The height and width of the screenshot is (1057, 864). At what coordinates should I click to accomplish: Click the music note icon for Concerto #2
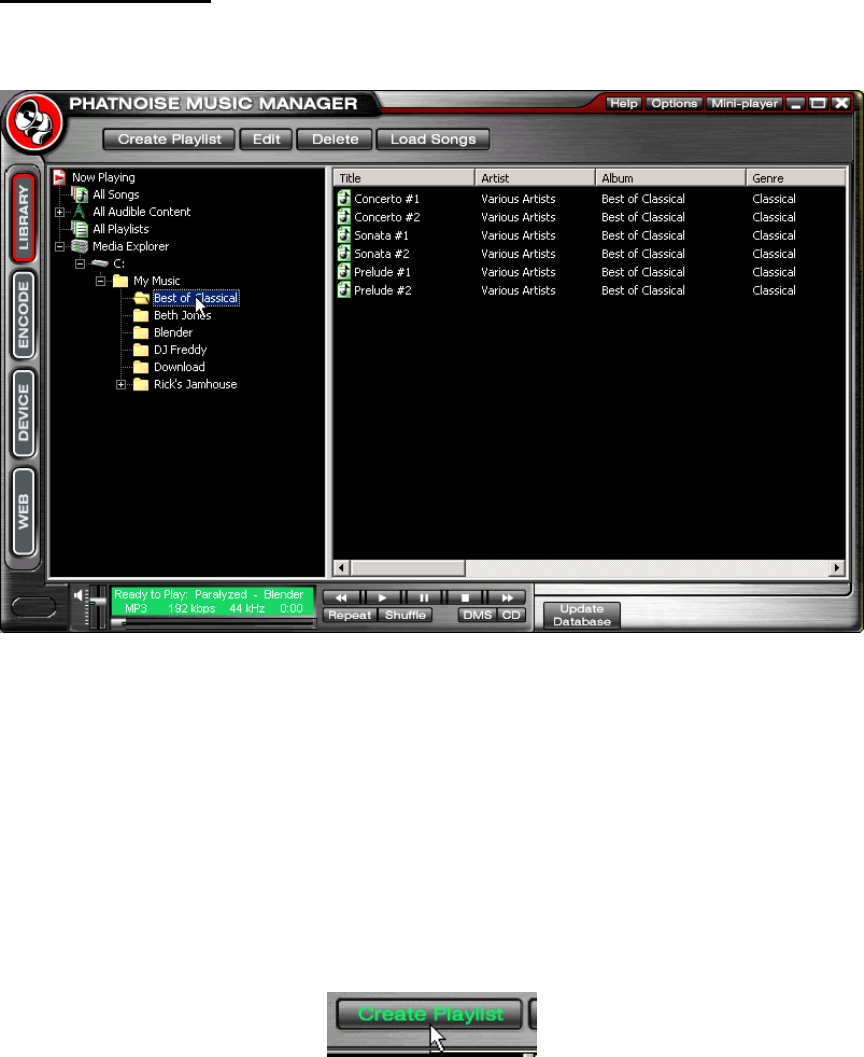(x=344, y=216)
